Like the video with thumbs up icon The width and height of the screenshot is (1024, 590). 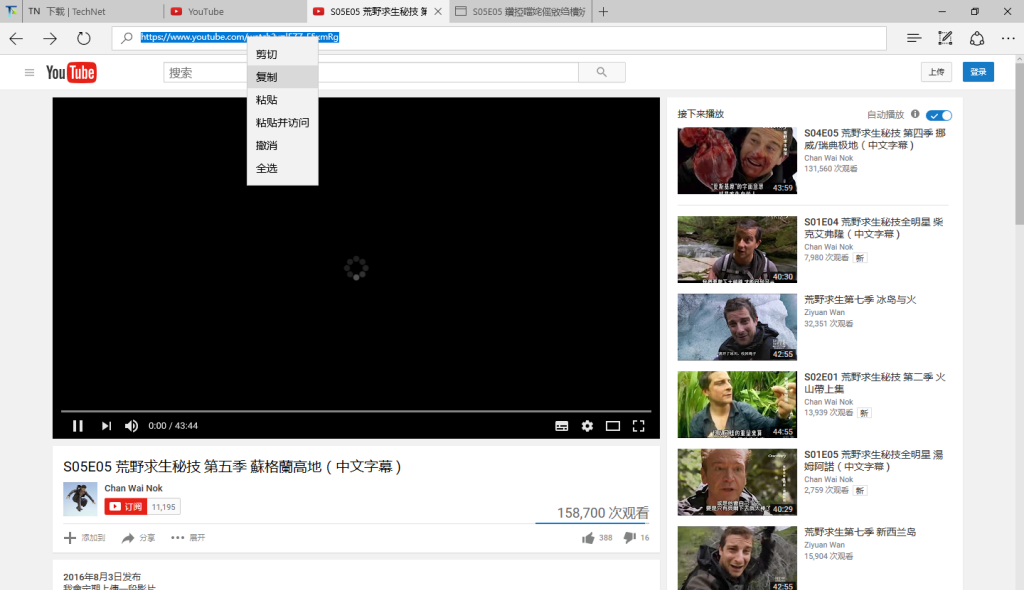point(588,538)
